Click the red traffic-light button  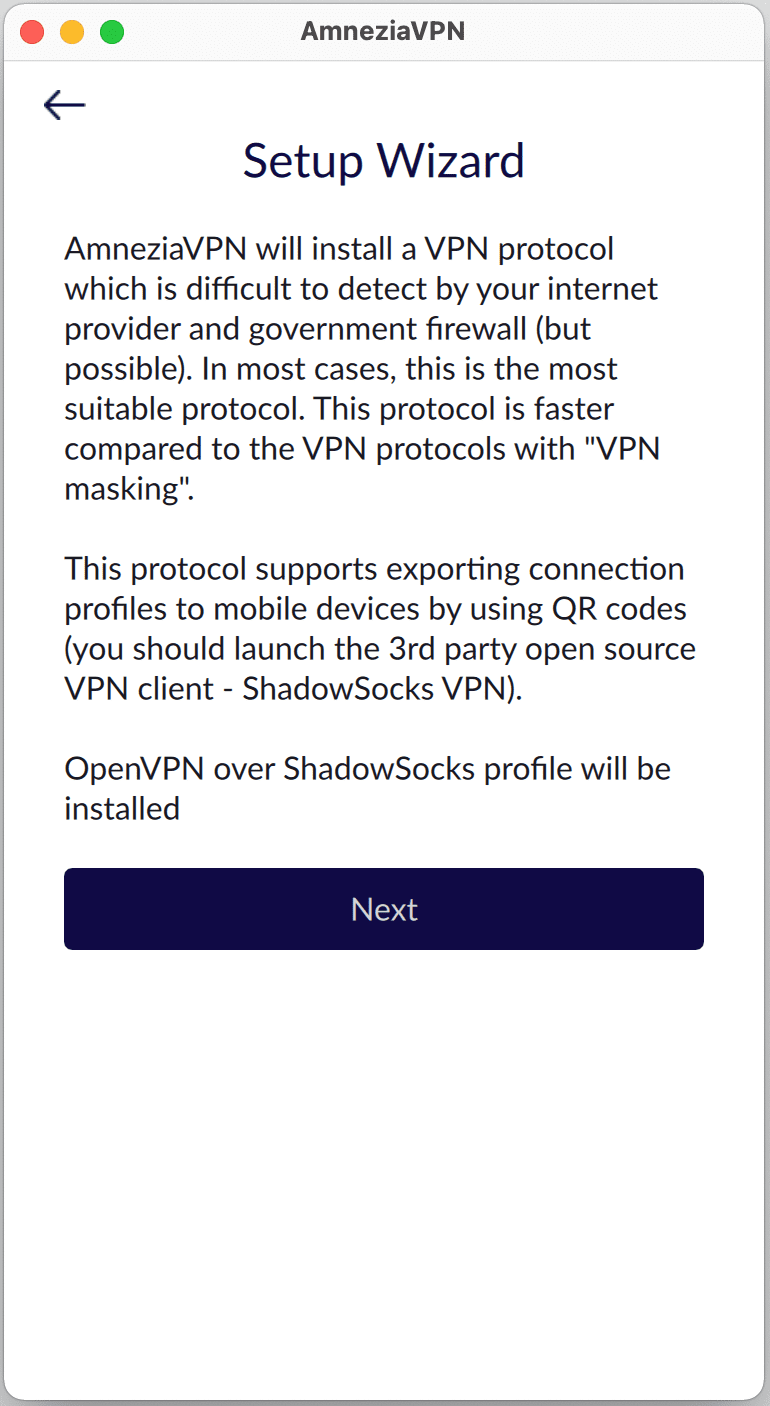[31, 31]
